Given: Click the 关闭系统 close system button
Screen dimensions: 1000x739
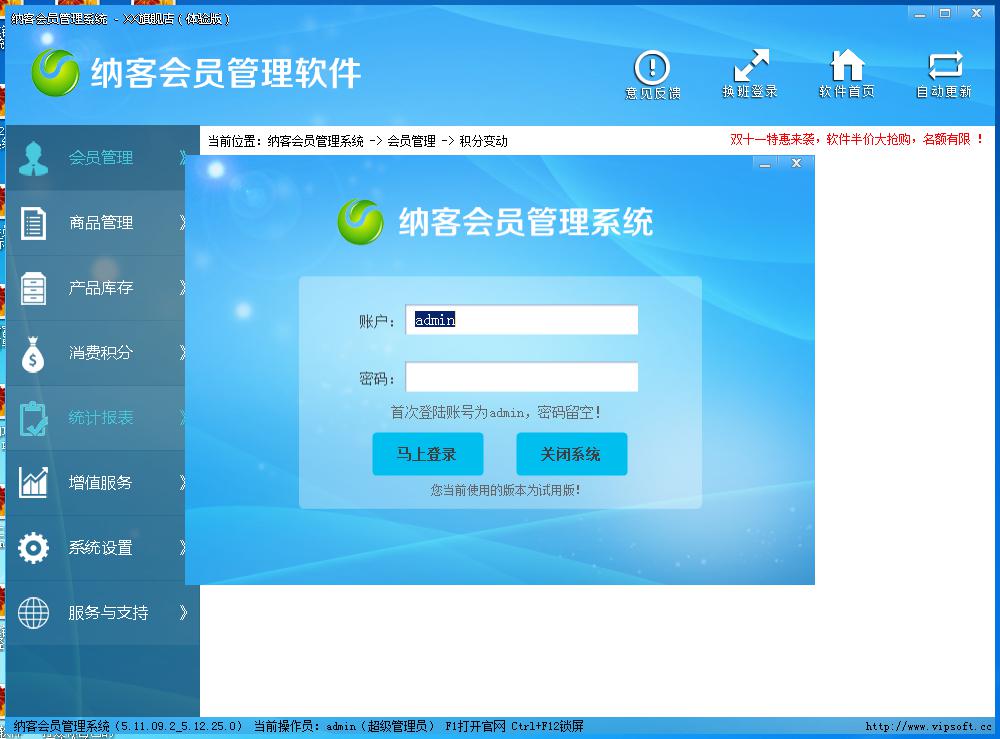Looking at the screenshot, I should (x=571, y=454).
